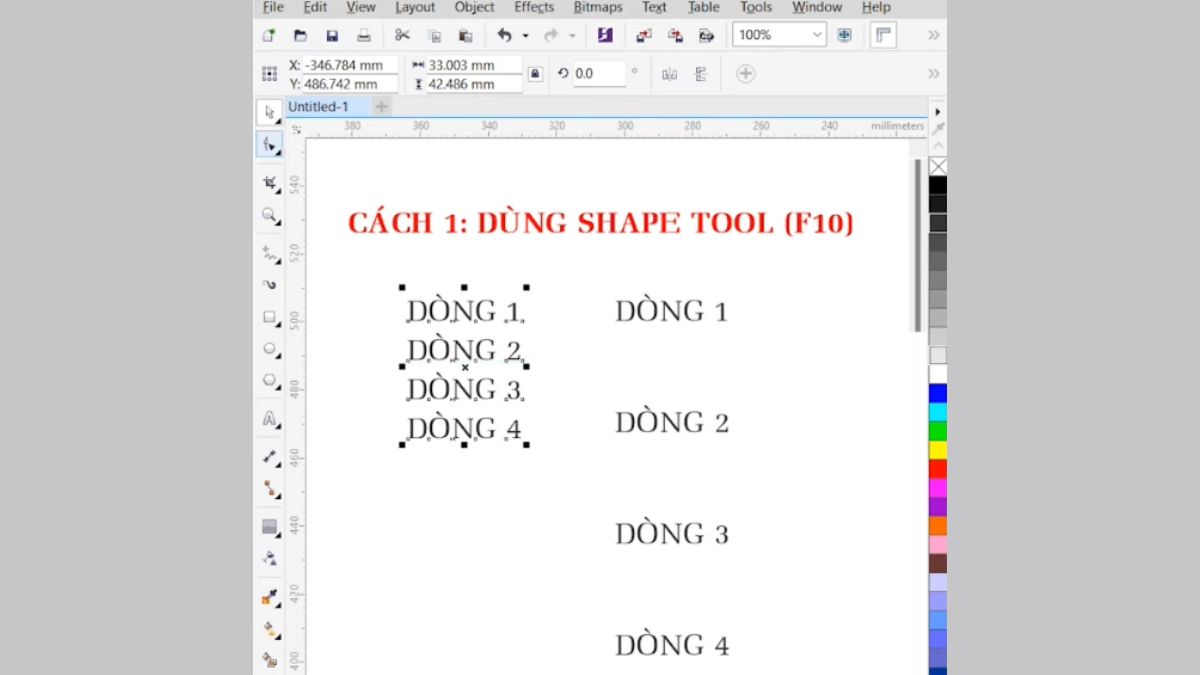The image size is (1200, 675).
Task: Create a new document from toolbar
Action: point(268,35)
